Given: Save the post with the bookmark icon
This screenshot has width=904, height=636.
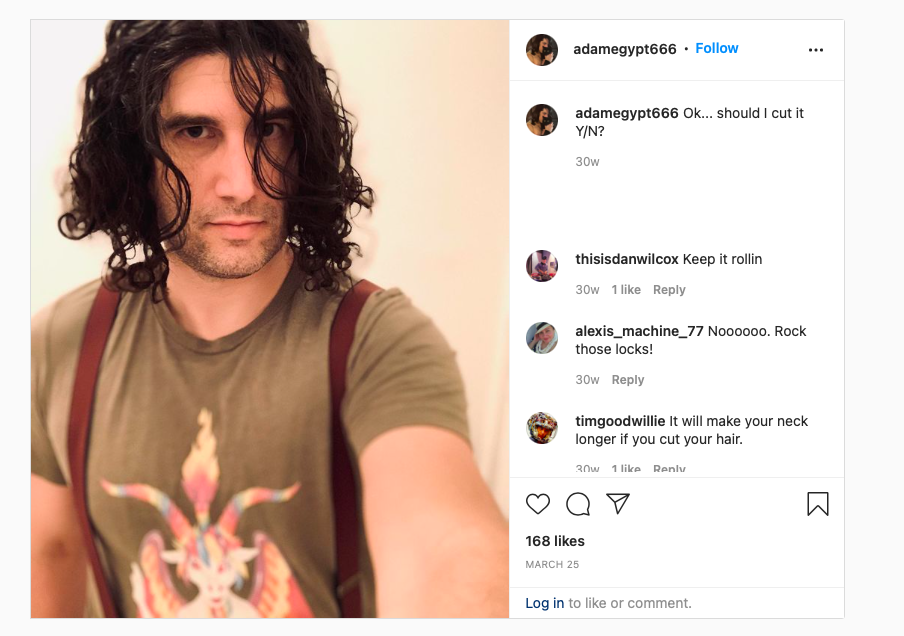Looking at the screenshot, I should pos(818,504).
